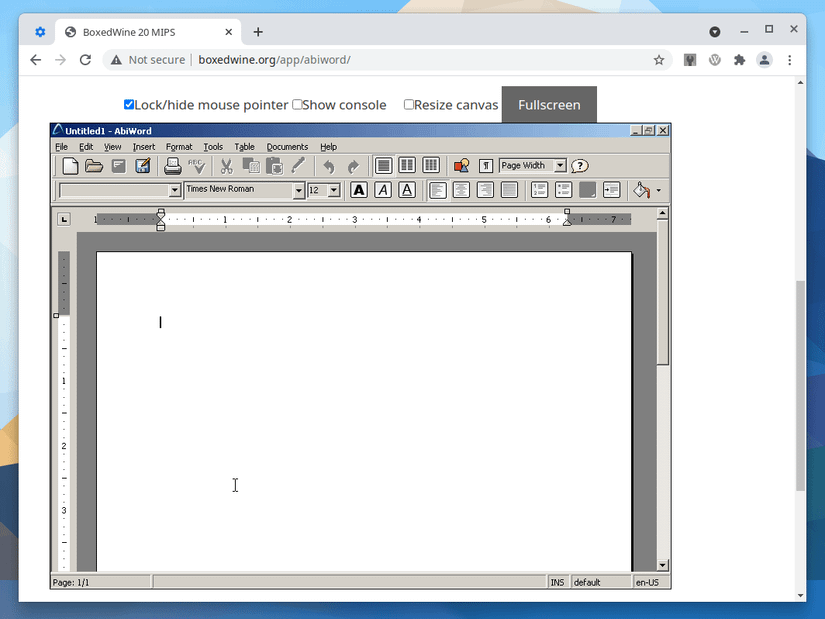Viewport: 825px width, 619px height.
Task: Reload the browser page
Action: (x=85, y=60)
